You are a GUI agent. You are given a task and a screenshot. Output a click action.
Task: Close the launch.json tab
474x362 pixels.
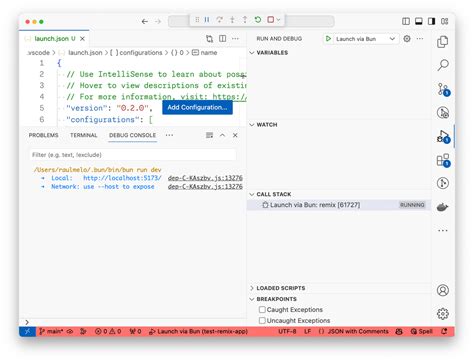pos(82,39)
